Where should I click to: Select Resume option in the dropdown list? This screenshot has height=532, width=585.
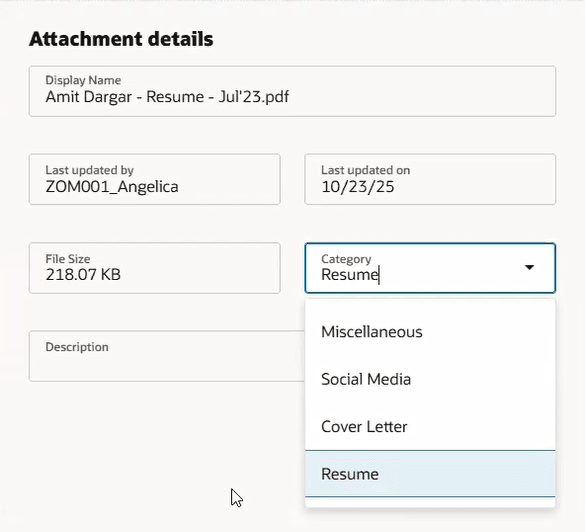430,474
